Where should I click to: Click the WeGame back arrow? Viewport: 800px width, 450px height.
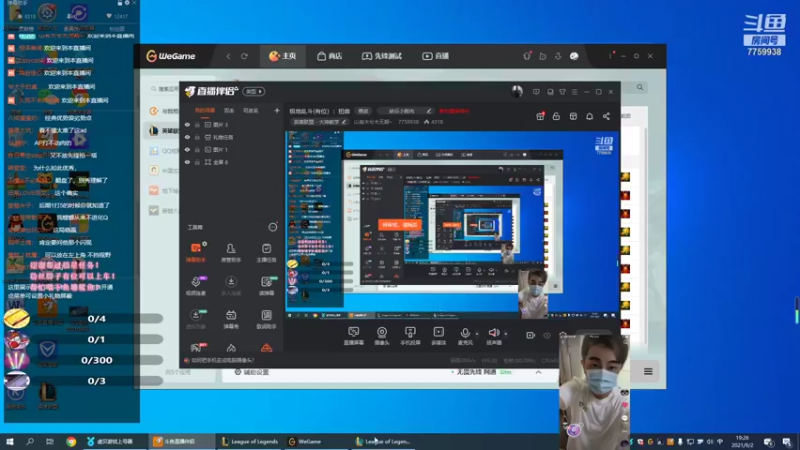[x=228, y=56]
